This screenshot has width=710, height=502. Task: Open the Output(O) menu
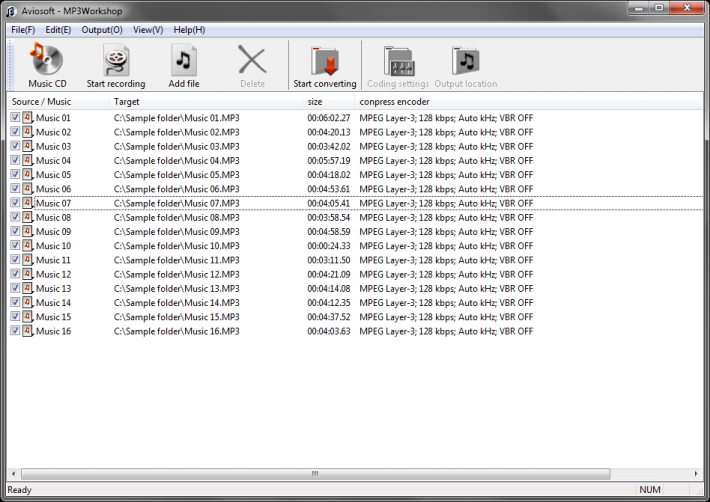click(102, 30)
